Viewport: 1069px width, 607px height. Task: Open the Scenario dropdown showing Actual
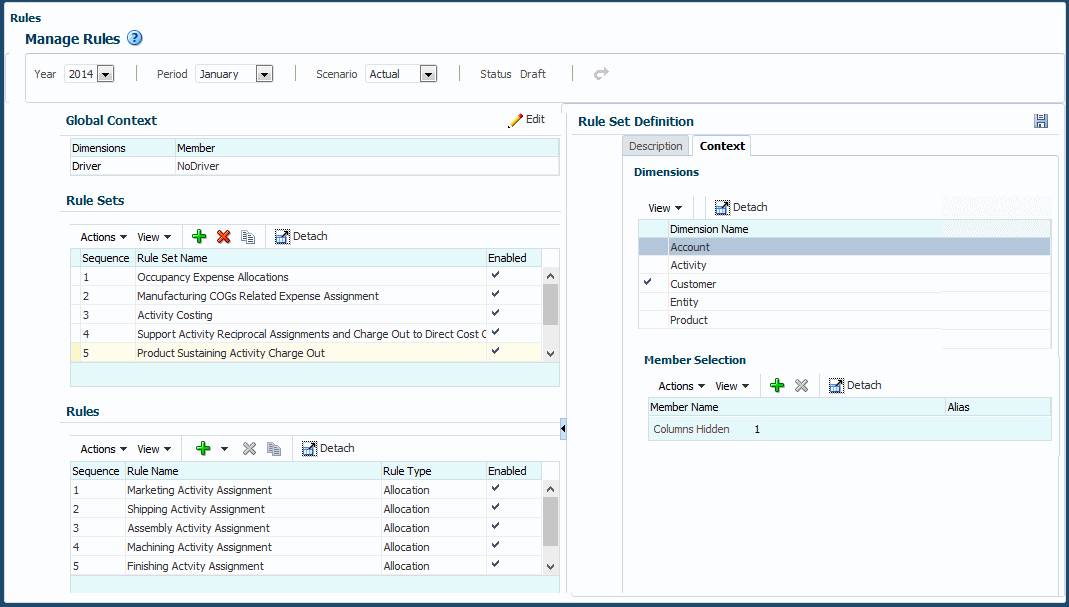428,74
